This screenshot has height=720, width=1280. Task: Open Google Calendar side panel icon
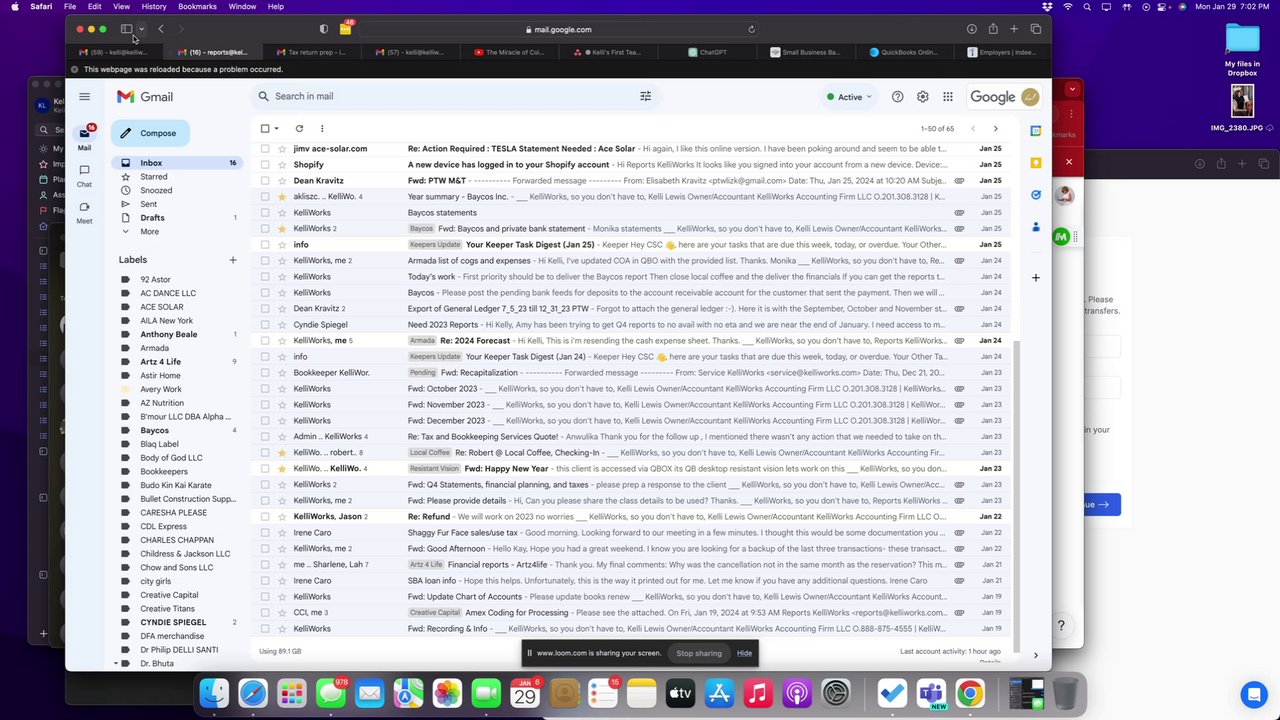click(x=1035, y=130)
